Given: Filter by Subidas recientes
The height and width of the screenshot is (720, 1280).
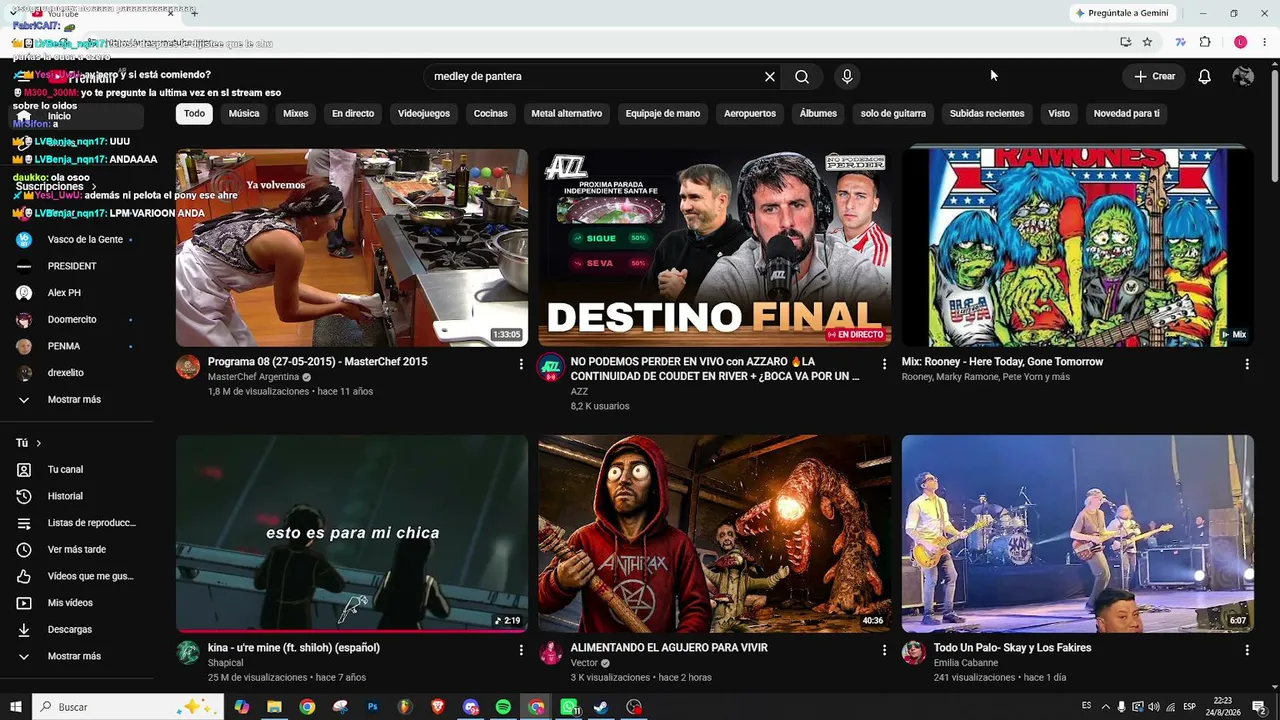Looking at the screenshot, I should 987,113.
